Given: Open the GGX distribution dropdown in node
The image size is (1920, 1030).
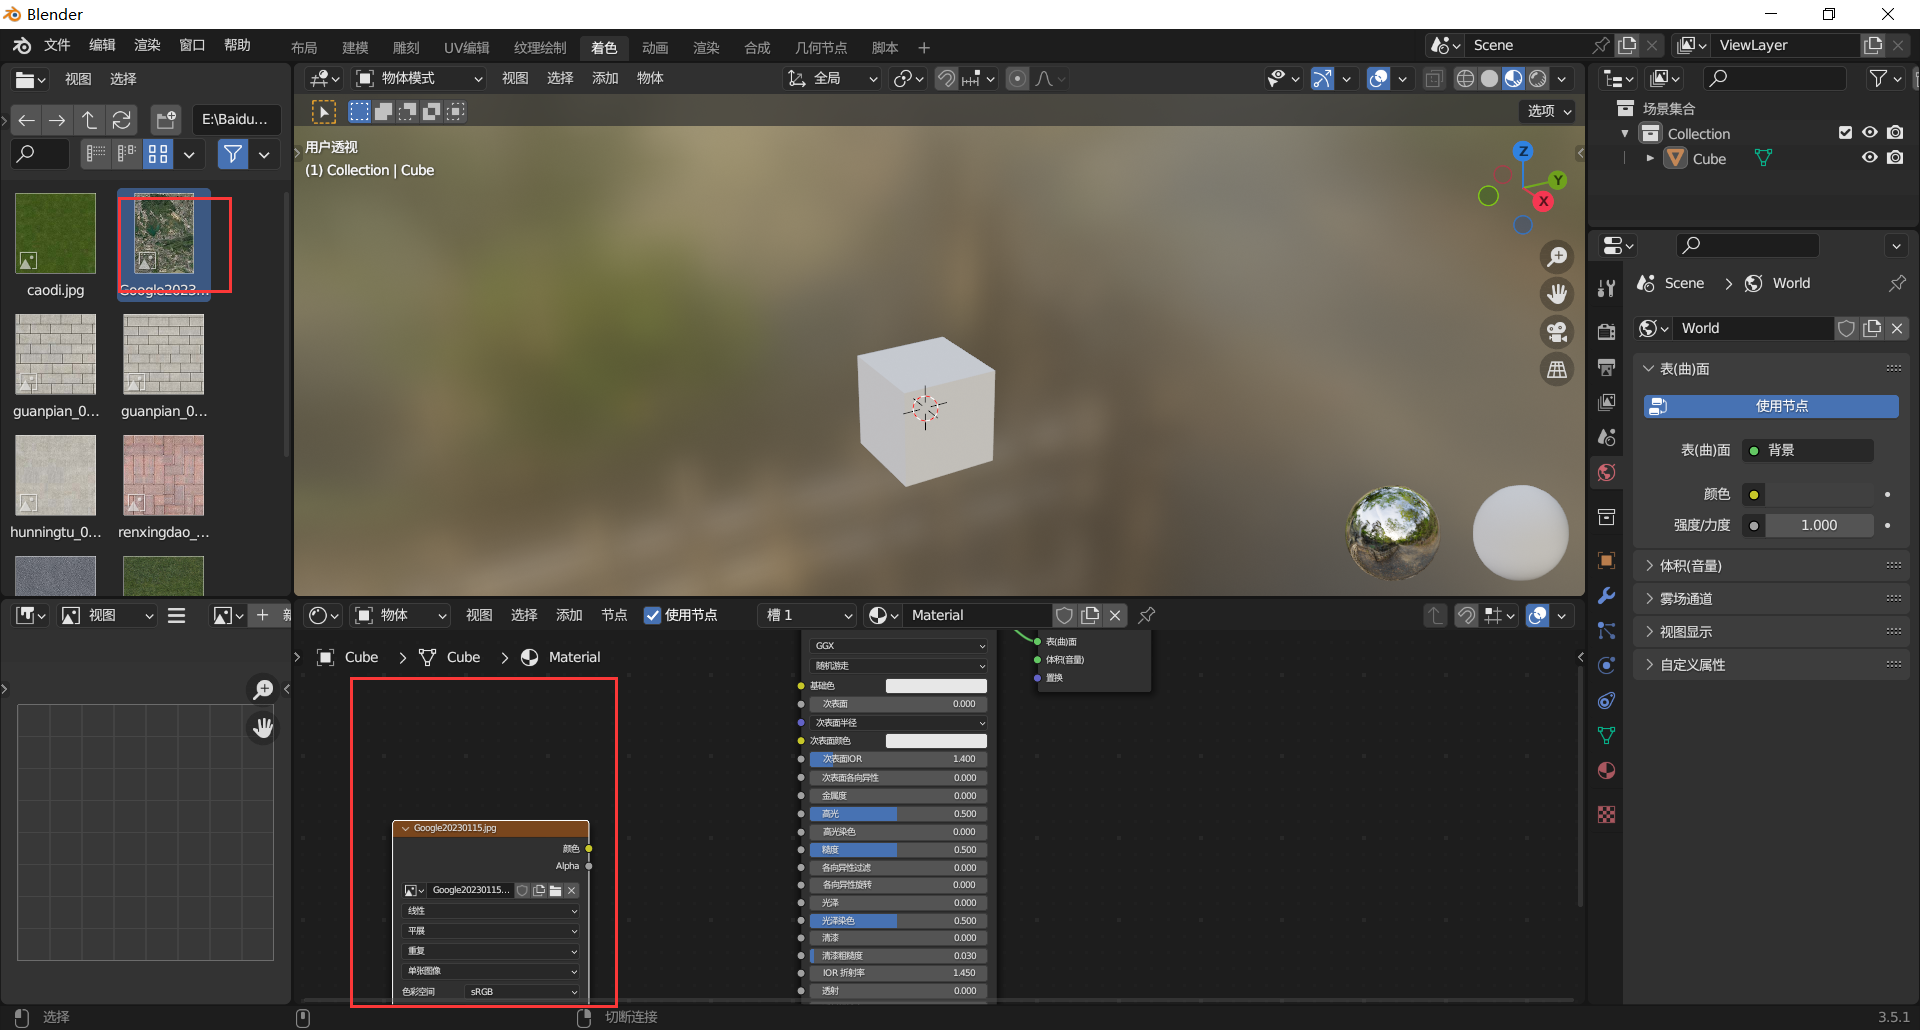Looking at the screenshot, I should (899, 646).
